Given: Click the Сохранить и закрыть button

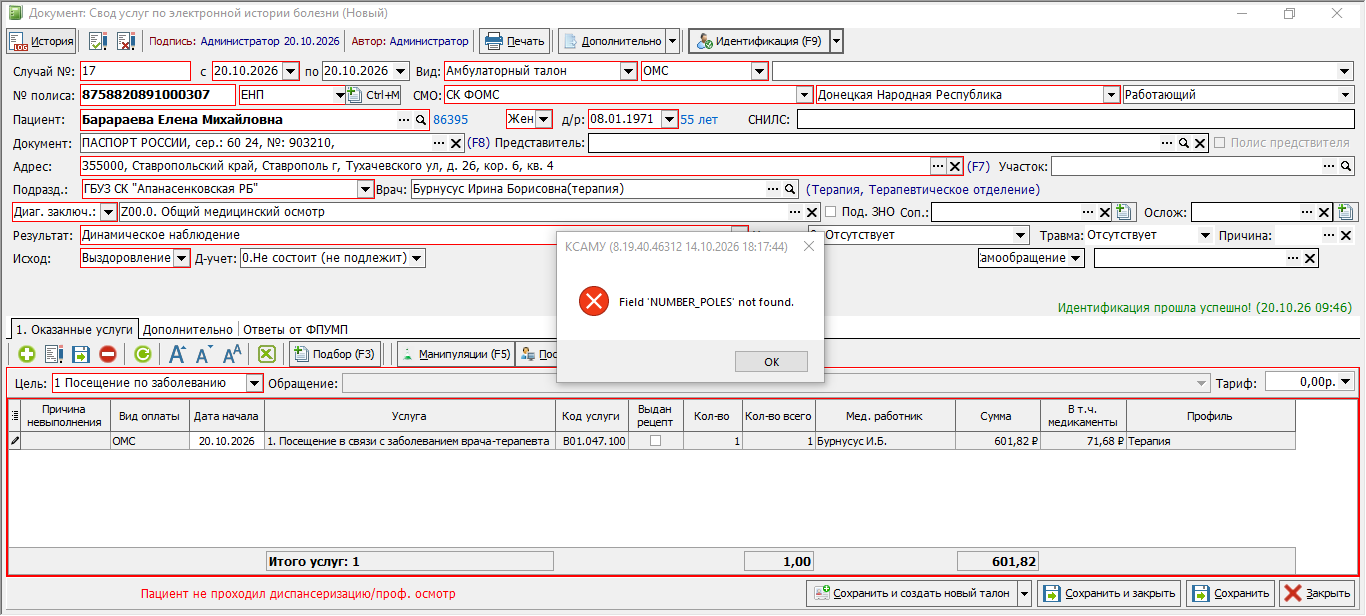Looking at the screenshot, I should [x=1109, y=593].
